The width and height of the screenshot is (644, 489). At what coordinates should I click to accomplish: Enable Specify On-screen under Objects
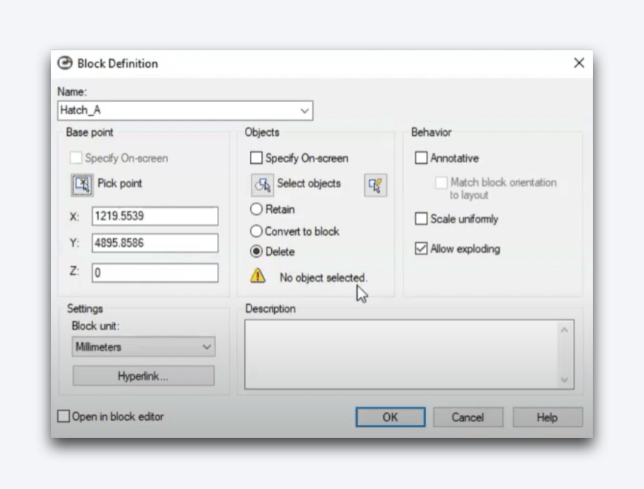point(256,158)
